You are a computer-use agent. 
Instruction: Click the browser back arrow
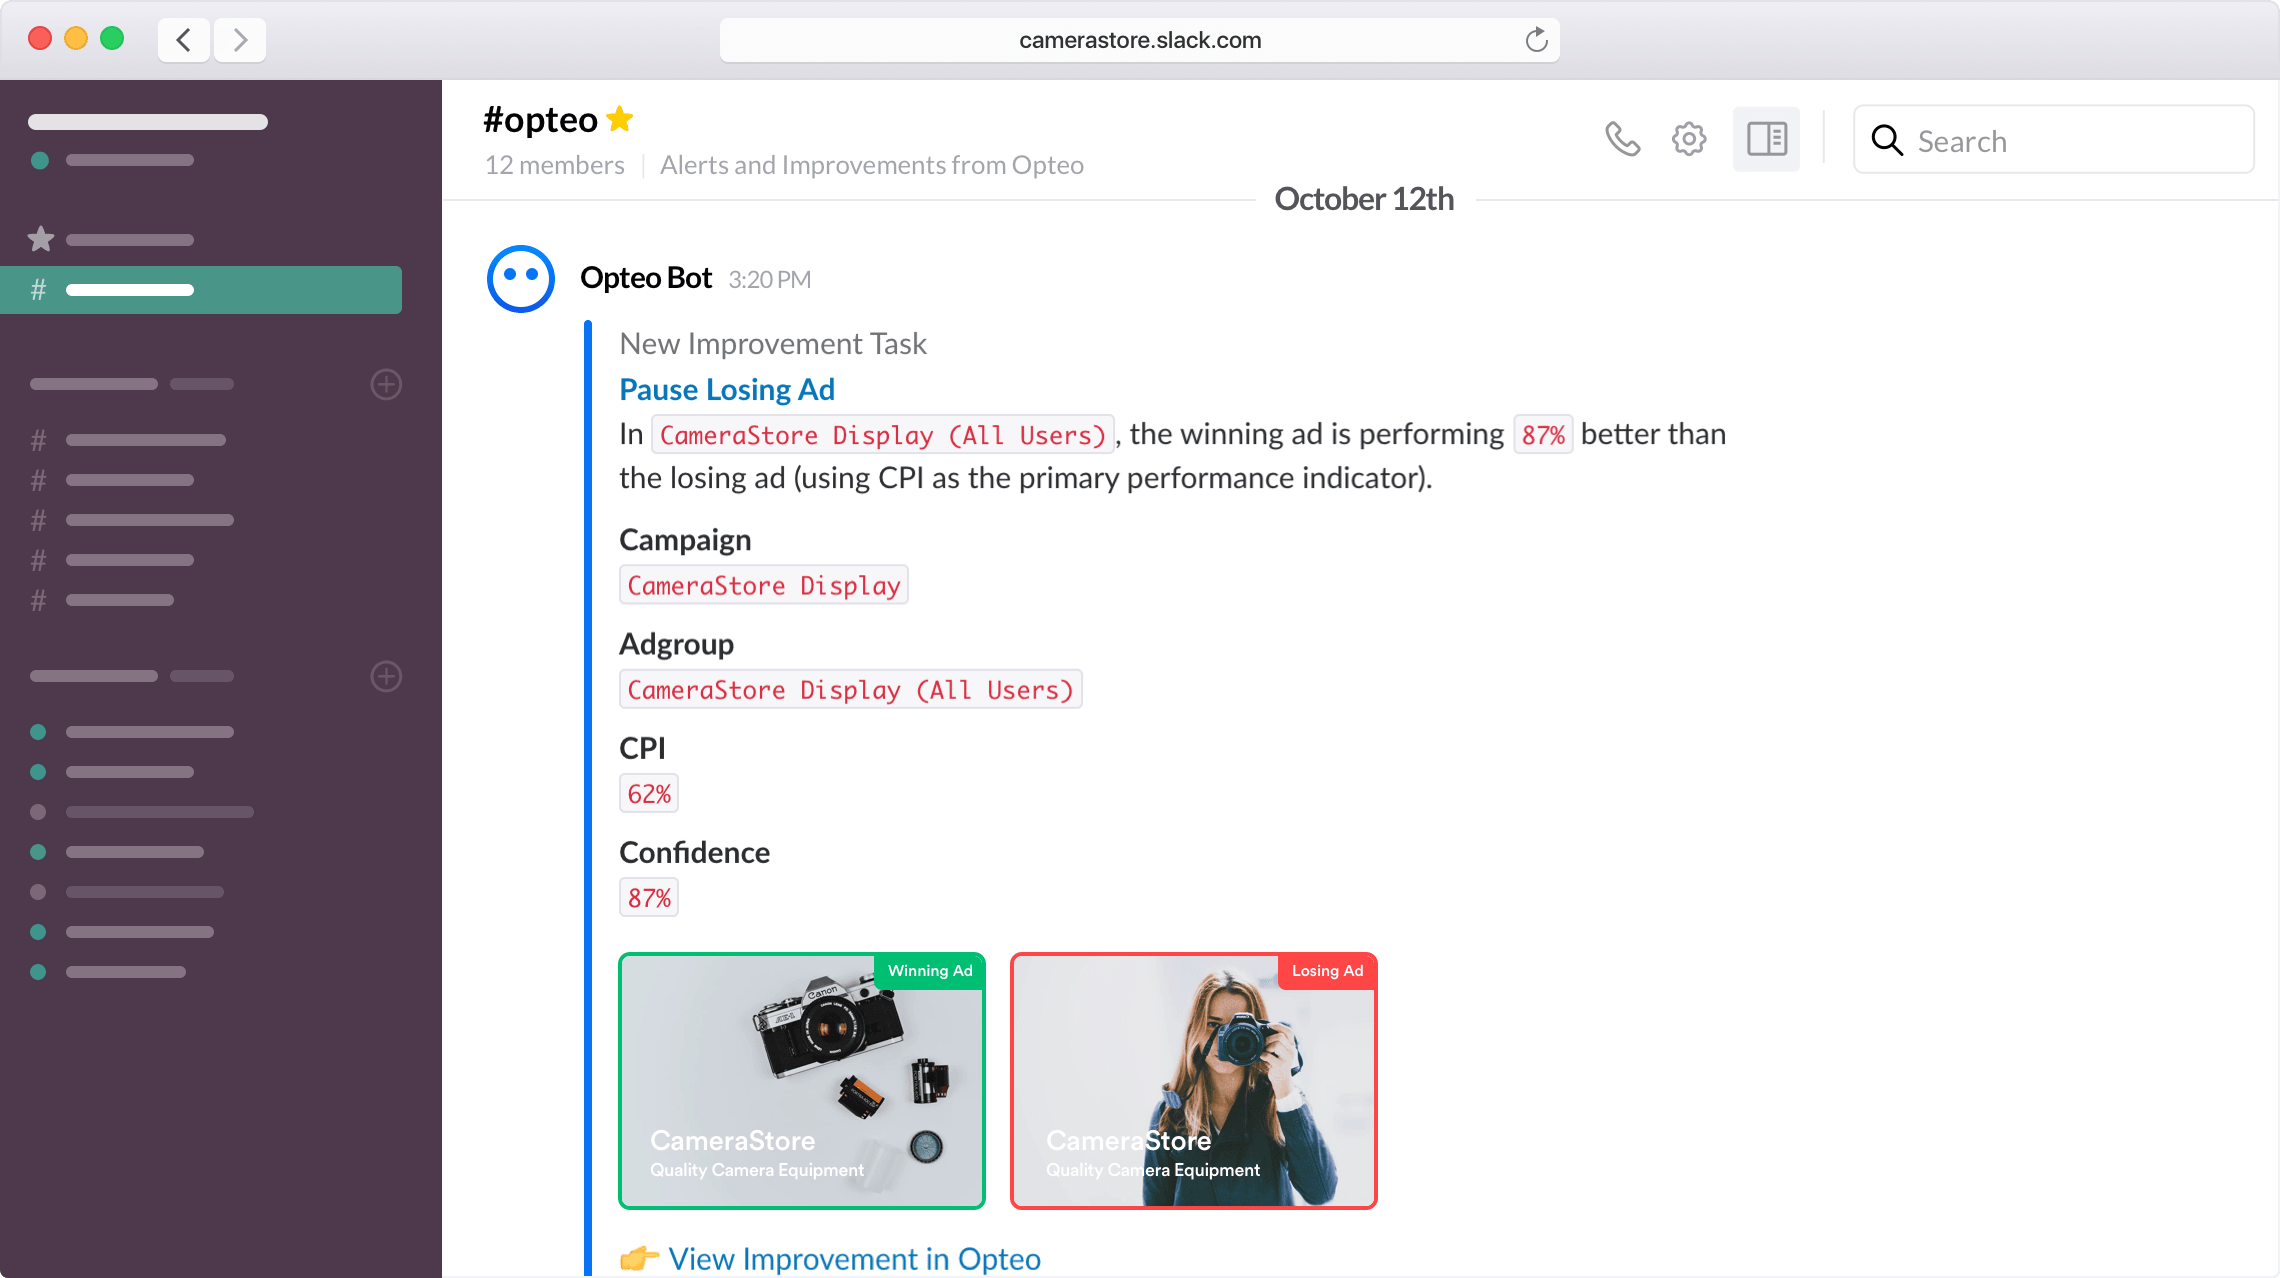[184, 40]
